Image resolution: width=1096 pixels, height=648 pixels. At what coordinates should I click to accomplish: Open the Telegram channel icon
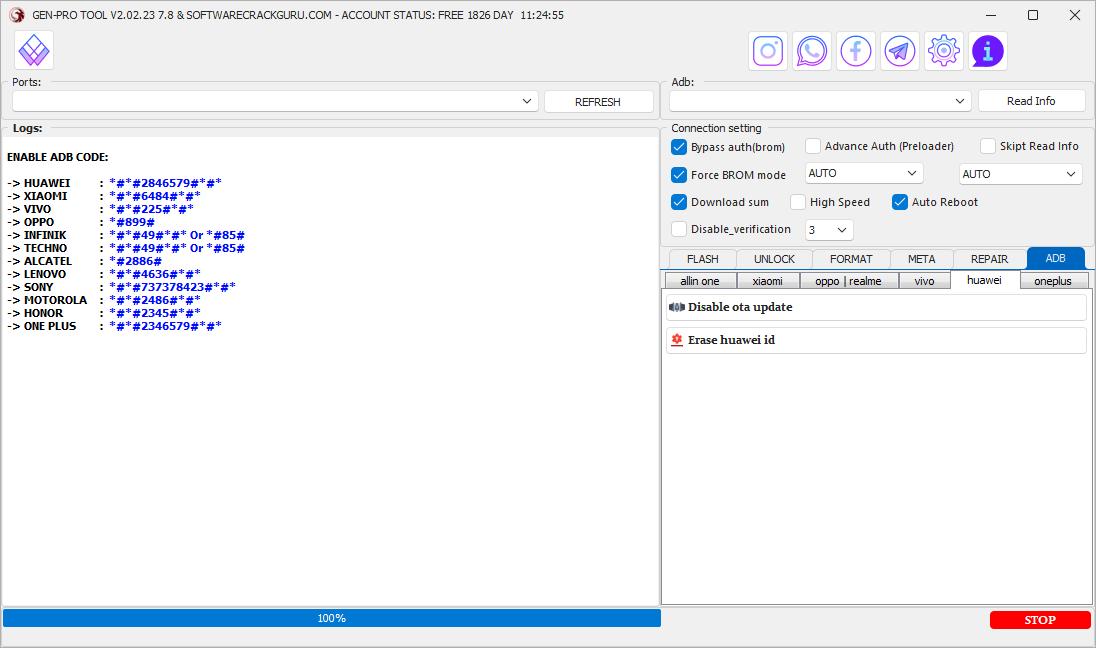(899, 50)
